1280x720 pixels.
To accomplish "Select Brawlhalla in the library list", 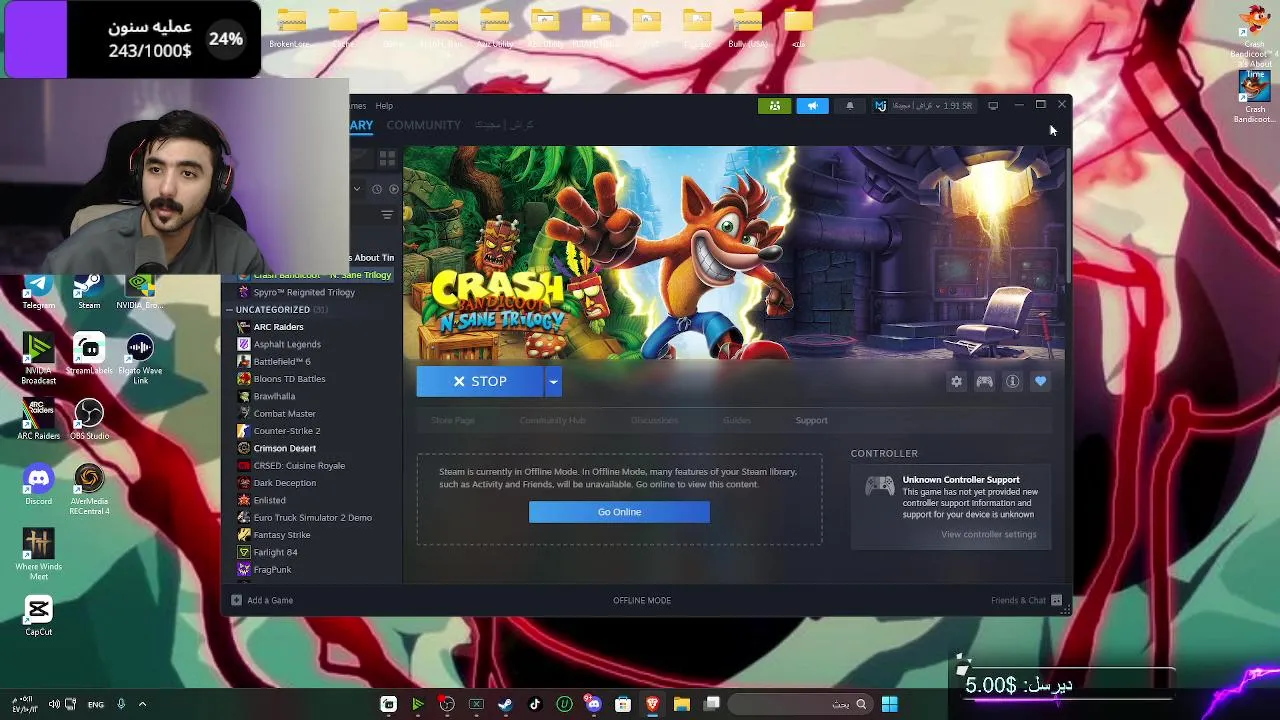I will [x=274, y=396].
